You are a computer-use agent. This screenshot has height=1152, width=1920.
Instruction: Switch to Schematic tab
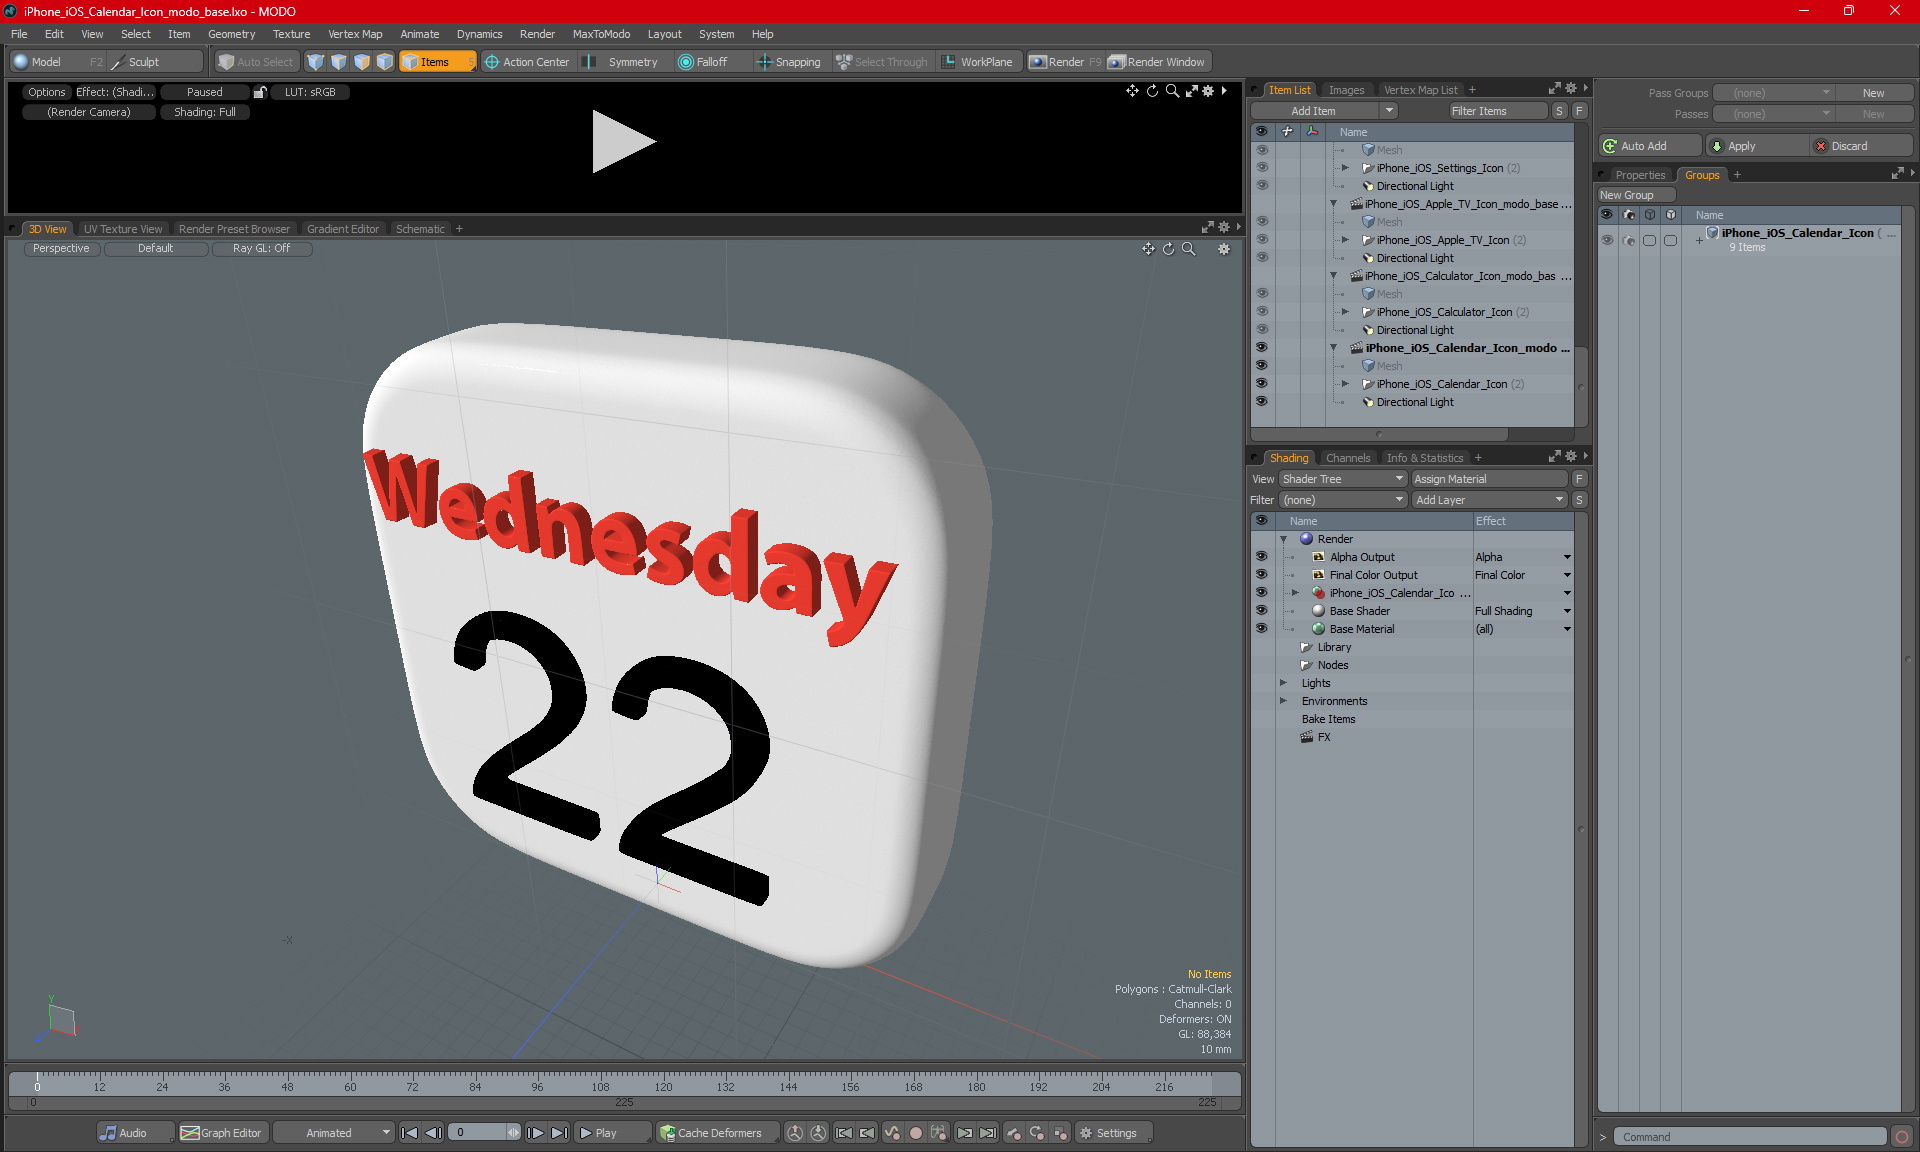(420, 229)
